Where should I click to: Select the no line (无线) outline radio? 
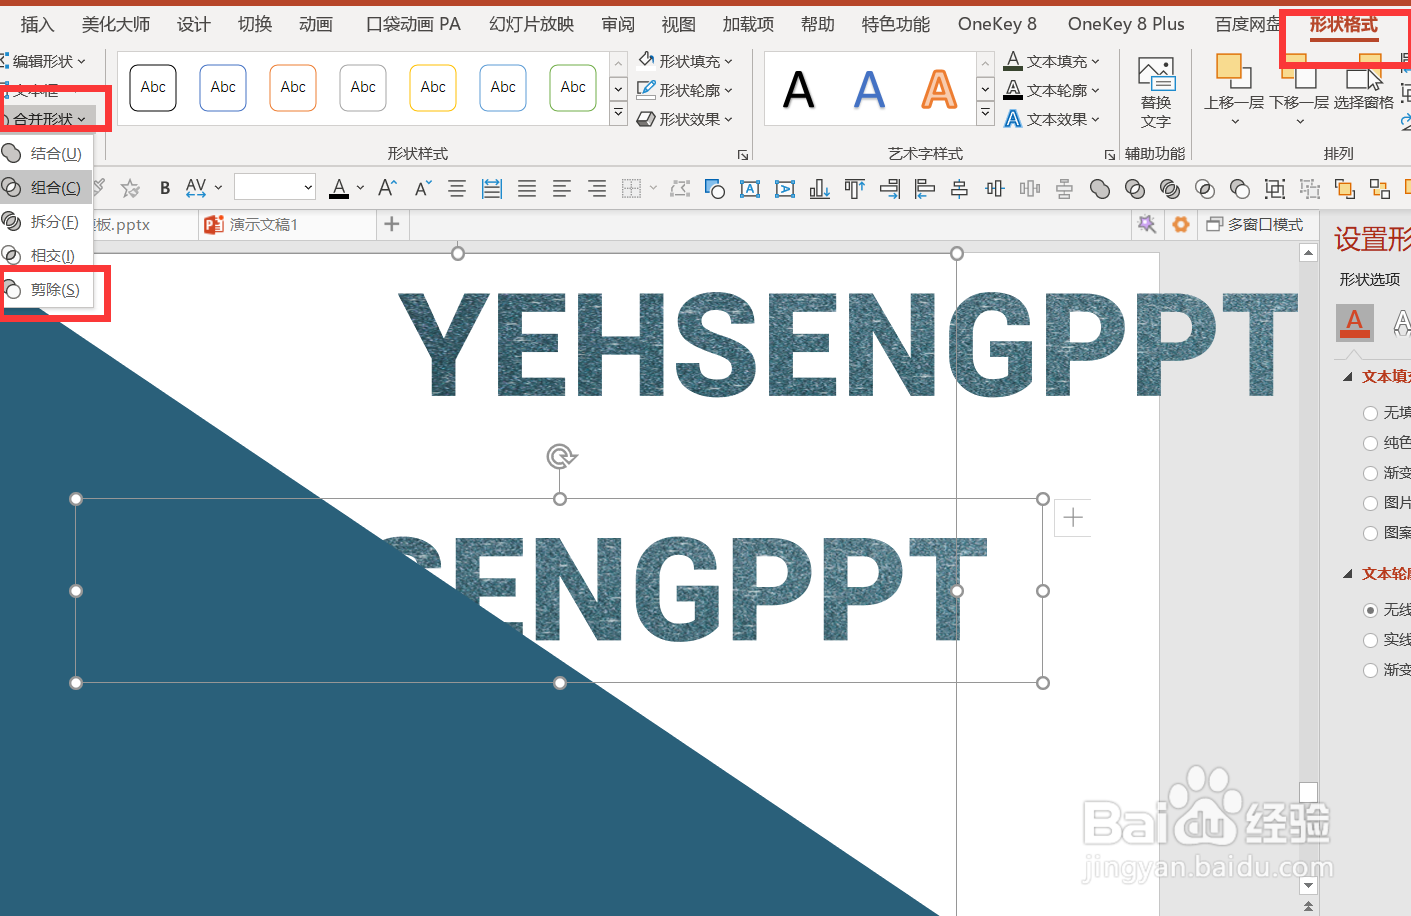coord(1371,610)
